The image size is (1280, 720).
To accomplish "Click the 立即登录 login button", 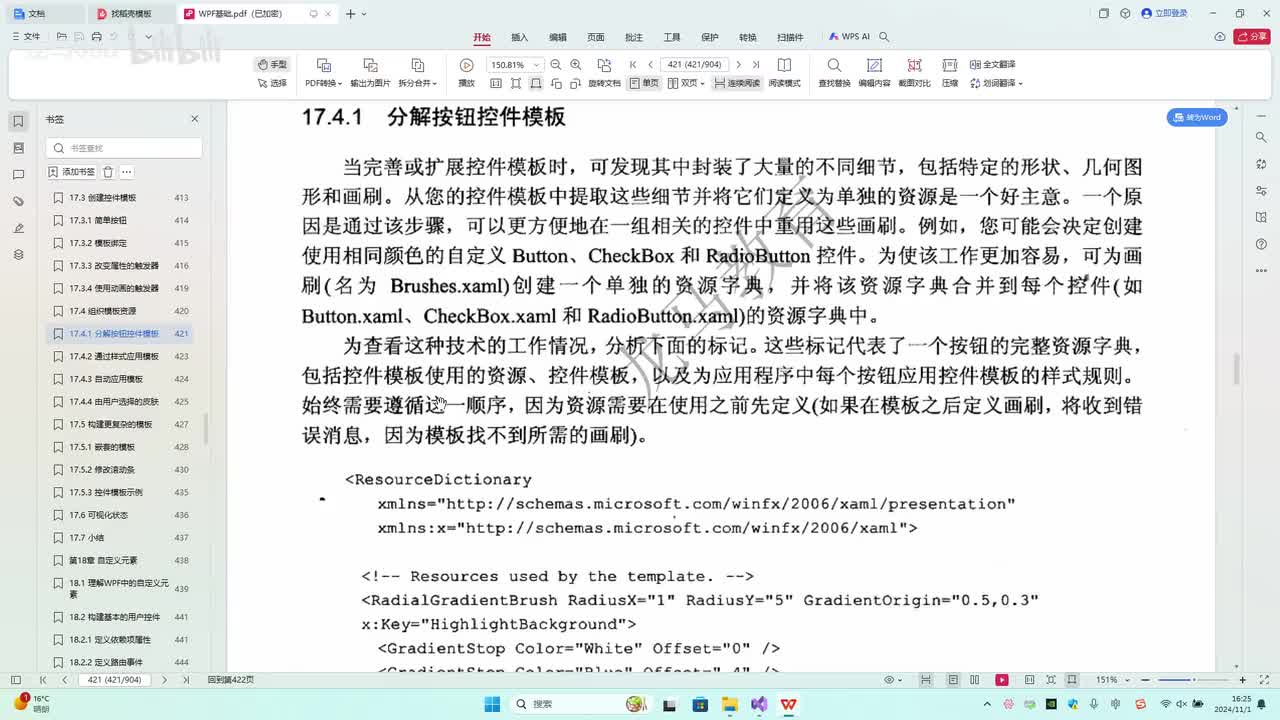I will 1166,13.
